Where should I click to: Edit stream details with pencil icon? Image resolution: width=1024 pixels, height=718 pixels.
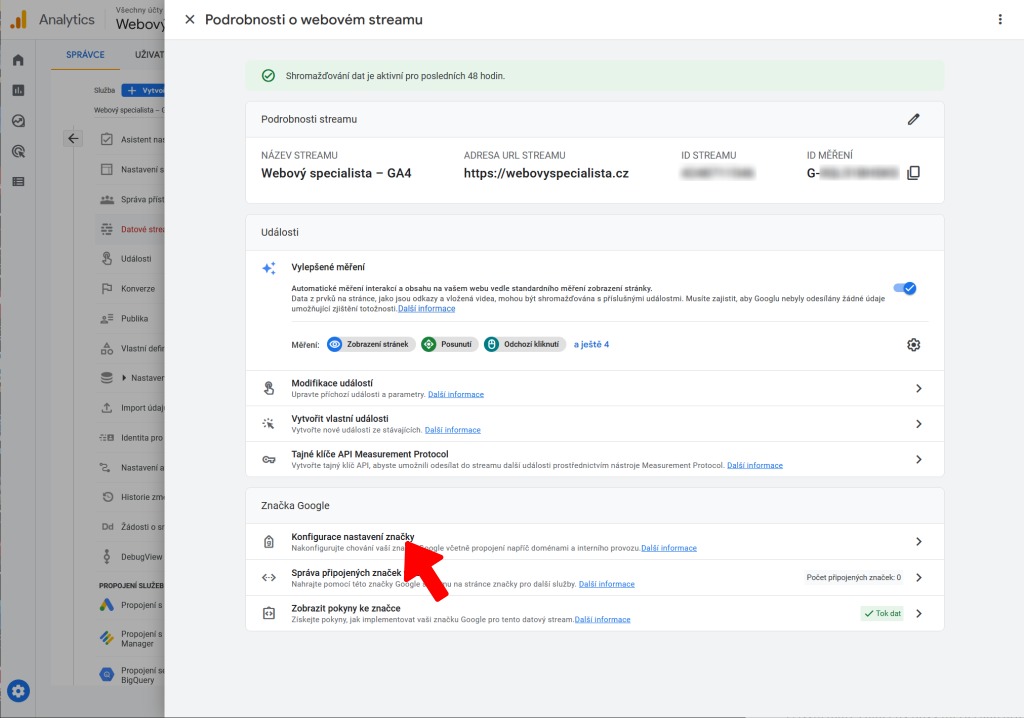point(913,118)
